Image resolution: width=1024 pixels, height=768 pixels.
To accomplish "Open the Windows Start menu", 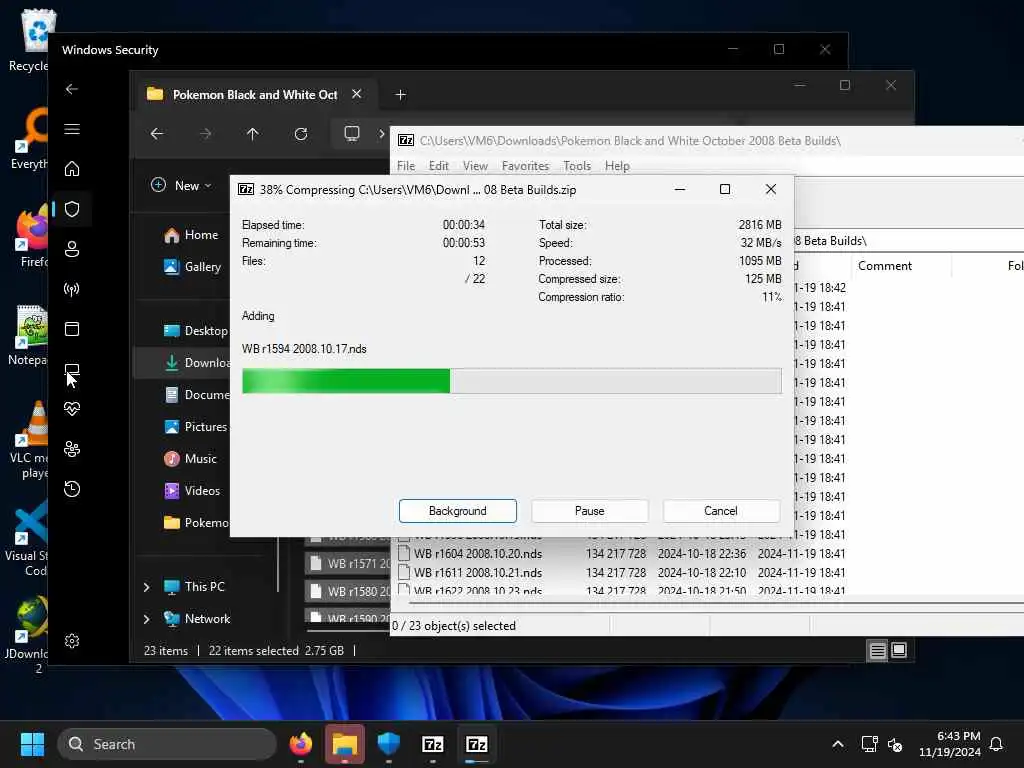I will pos(32,744).
